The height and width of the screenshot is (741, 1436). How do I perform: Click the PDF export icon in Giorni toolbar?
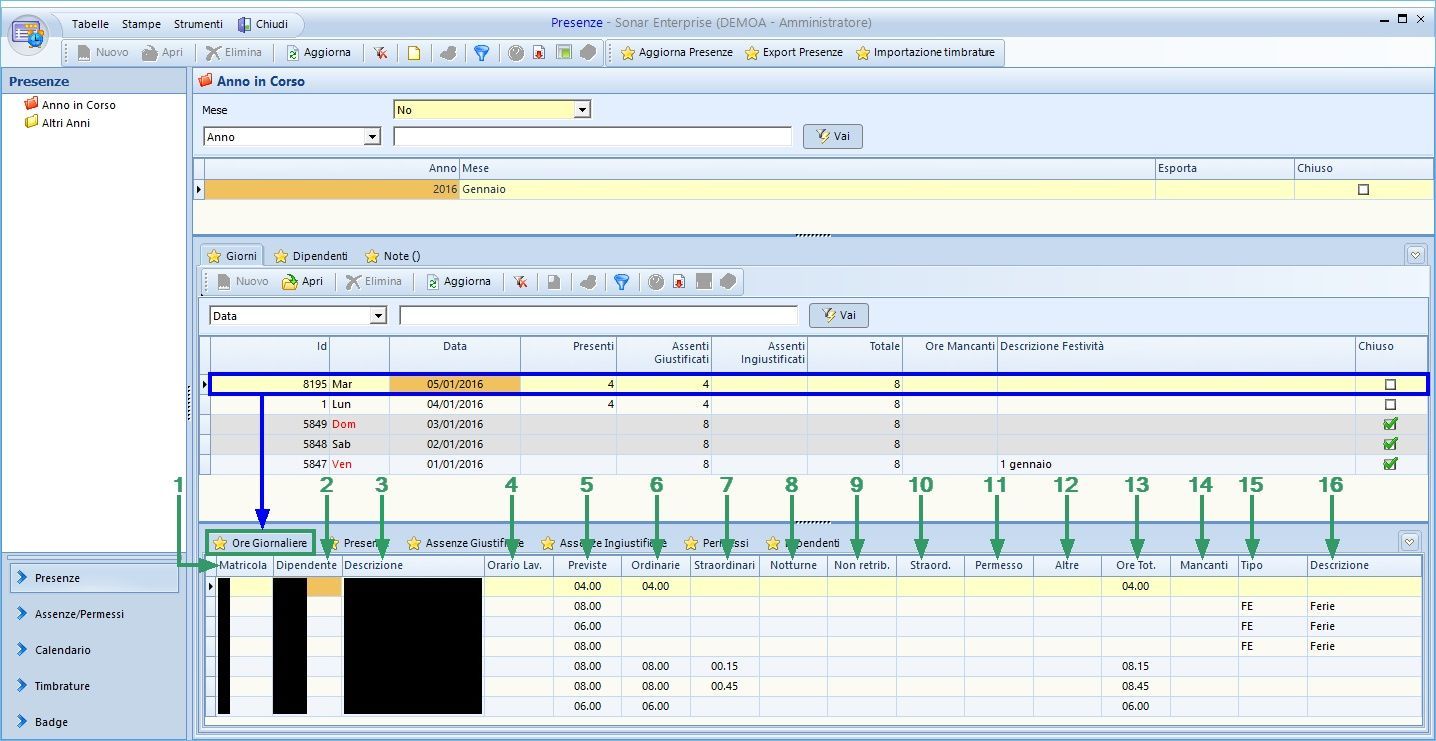(679, 282)
